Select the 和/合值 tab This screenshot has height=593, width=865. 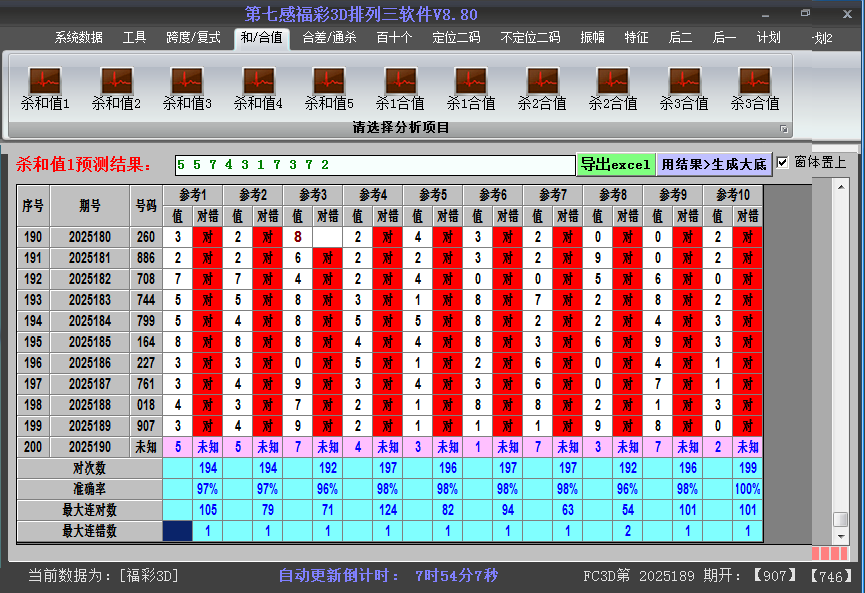tap(261, 38)
